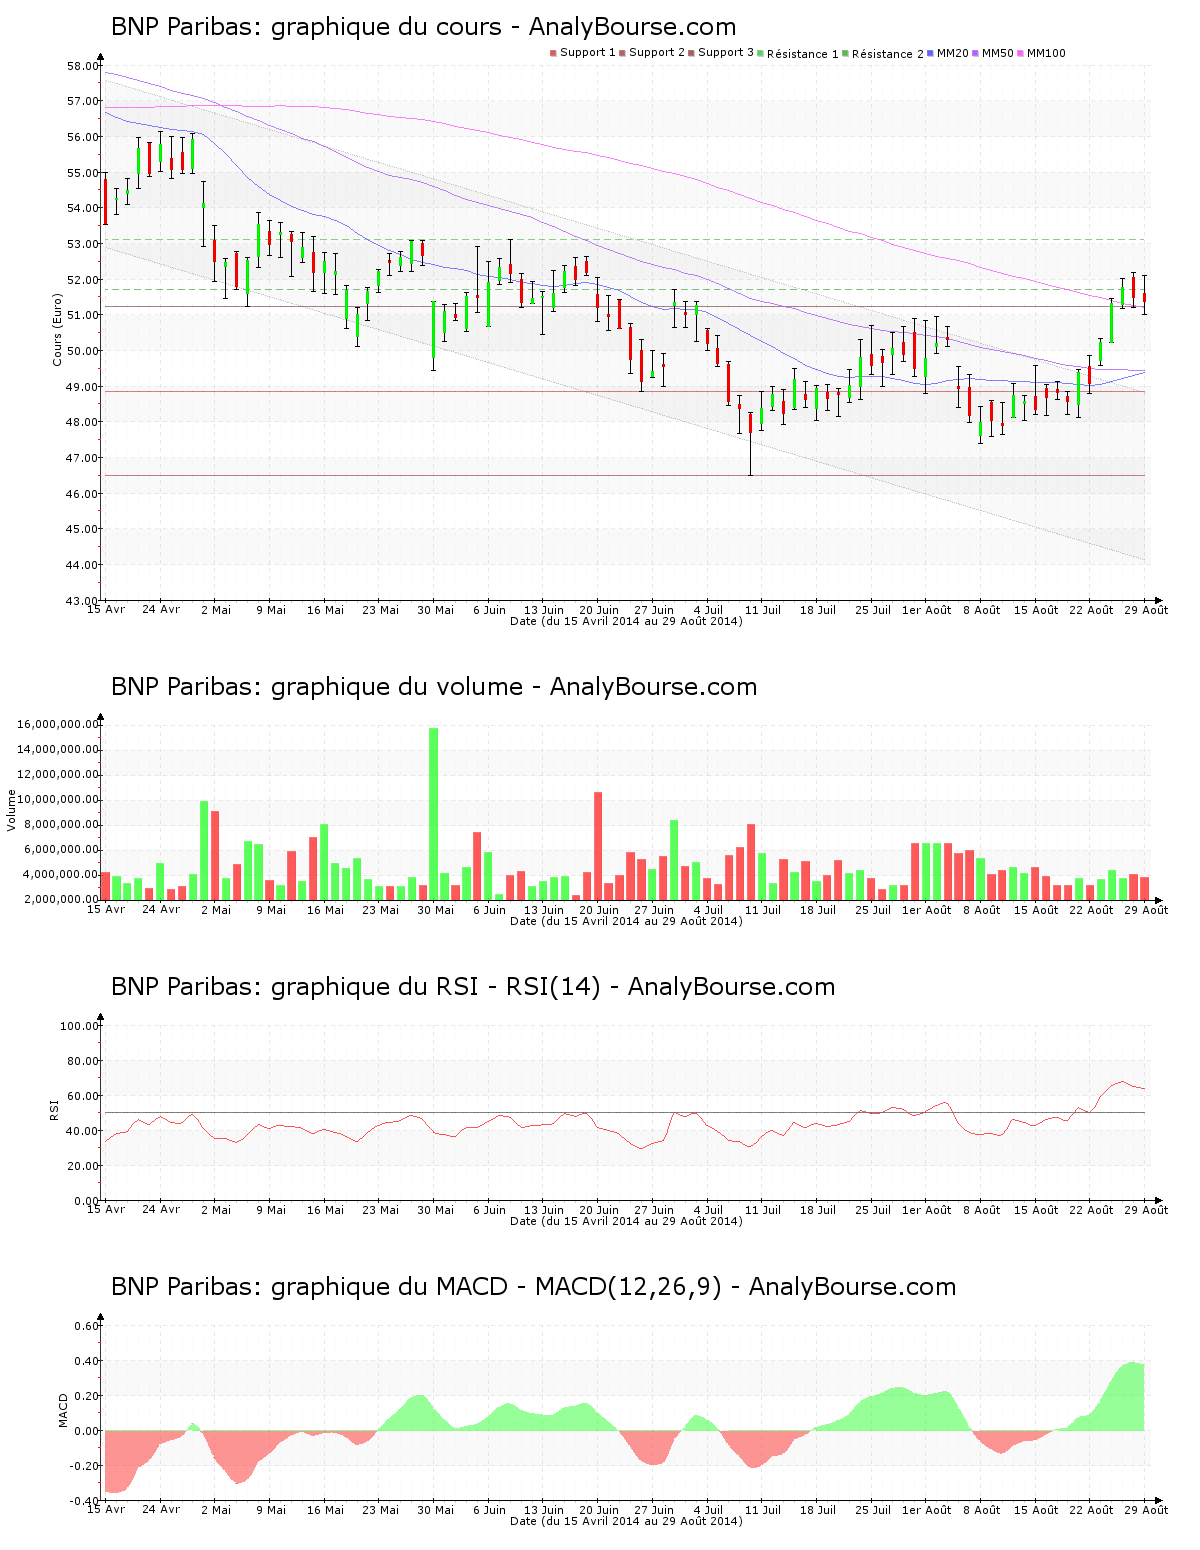Screen dimensions: 1200x1550
Task: Click the 16,000,000.00 volume axis value
Action: coord(58,724)
